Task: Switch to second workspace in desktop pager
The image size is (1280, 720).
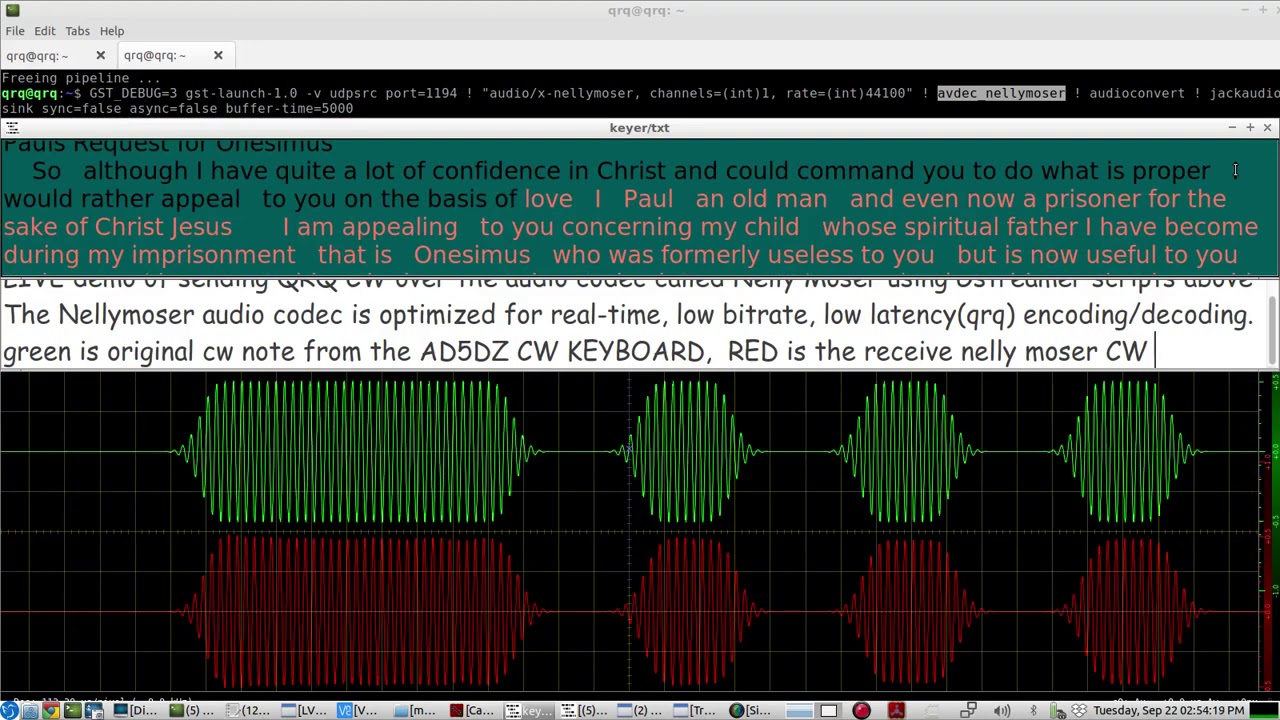Action: (828, 710)
